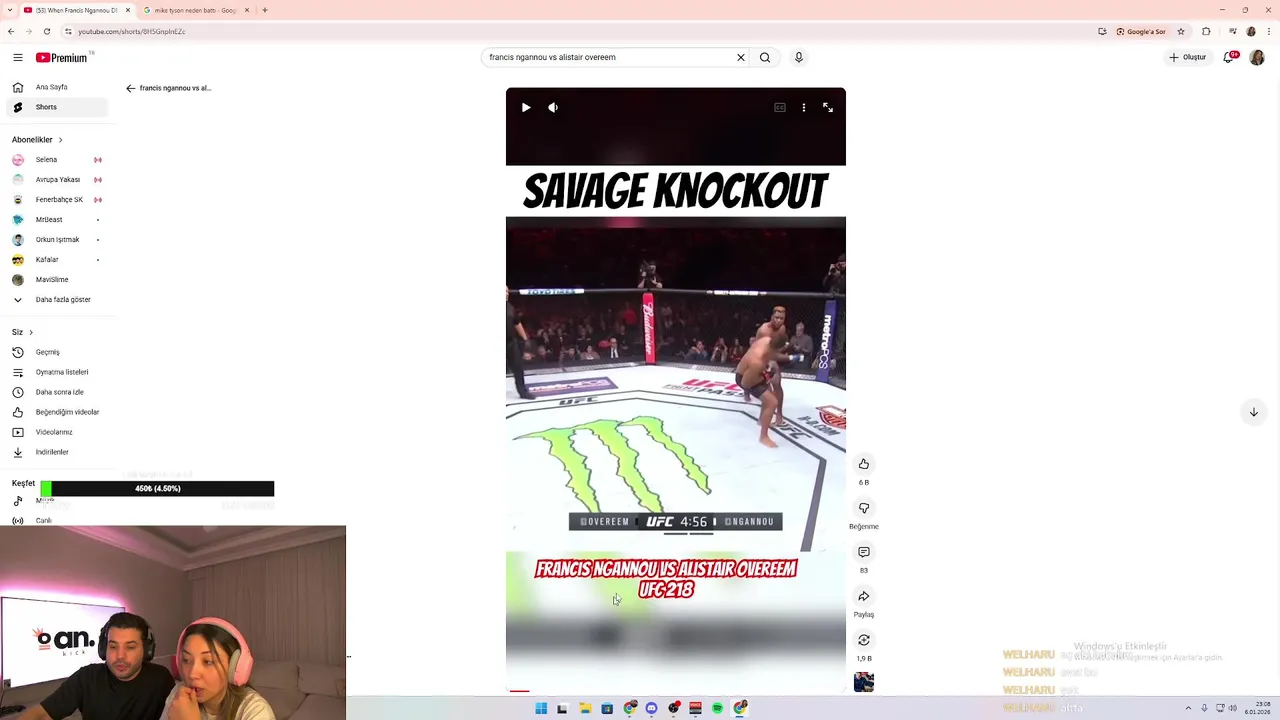
Task: Expand the Abonelikler section
Action: 37,140
